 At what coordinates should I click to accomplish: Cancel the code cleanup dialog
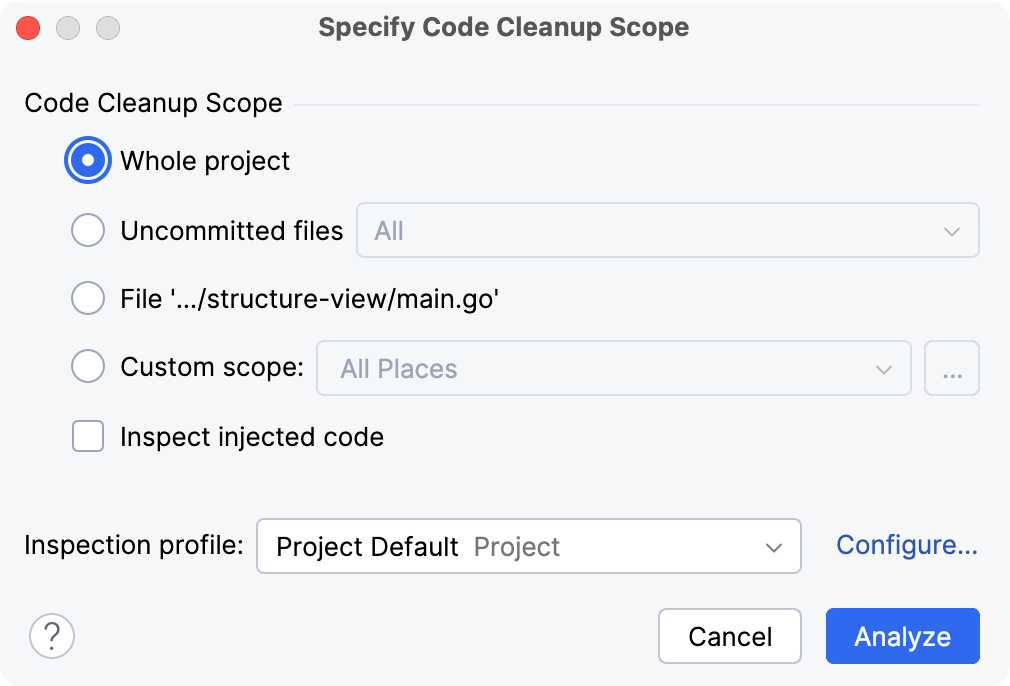coord(729,636)
